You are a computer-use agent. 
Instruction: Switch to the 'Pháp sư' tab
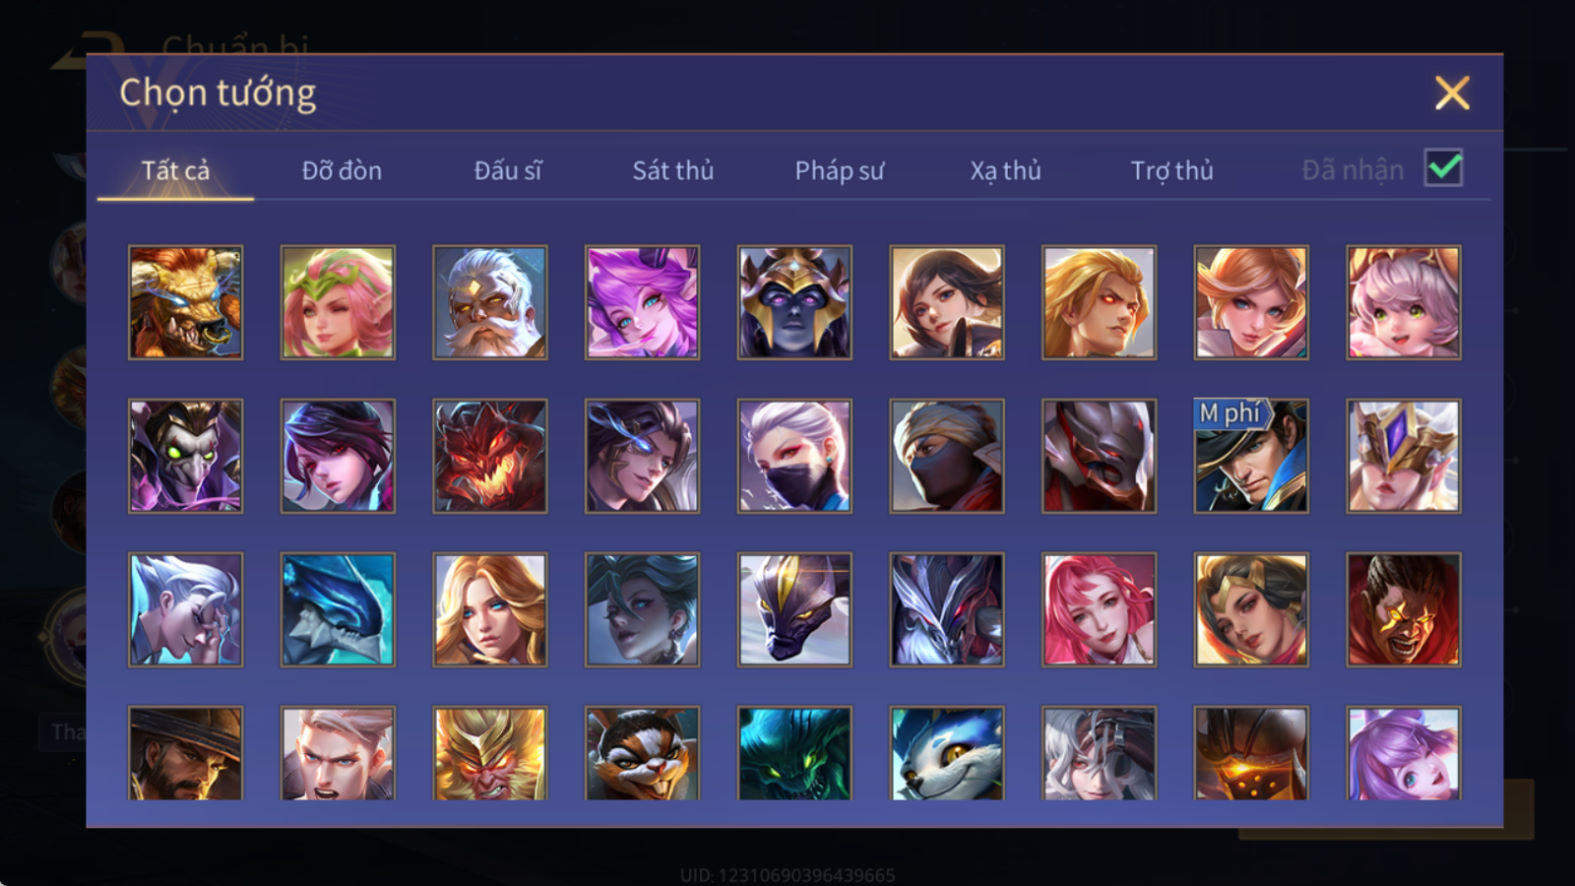(x=839, y=171)
